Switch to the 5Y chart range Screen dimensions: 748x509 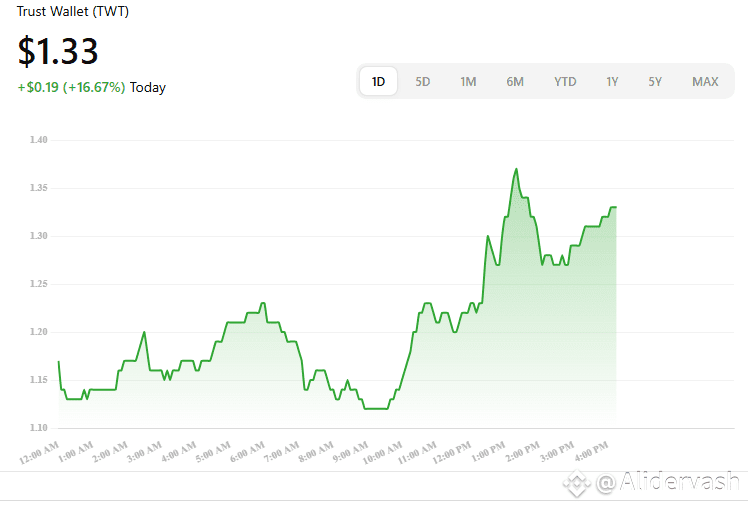point(654,82)
